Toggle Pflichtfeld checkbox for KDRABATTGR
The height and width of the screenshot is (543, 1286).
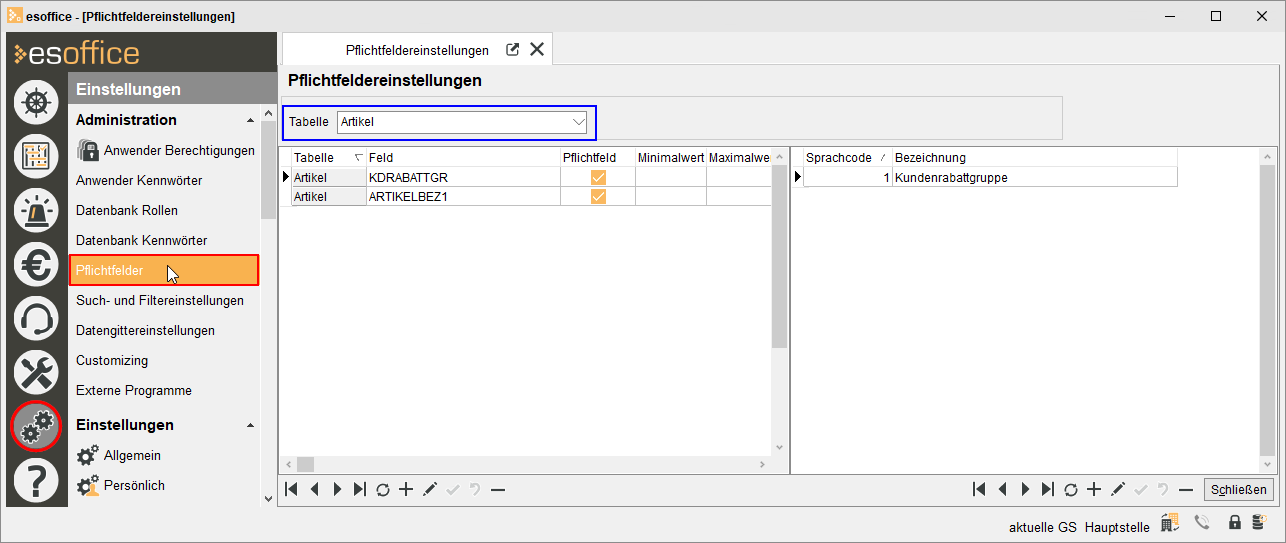coord(598,177)
